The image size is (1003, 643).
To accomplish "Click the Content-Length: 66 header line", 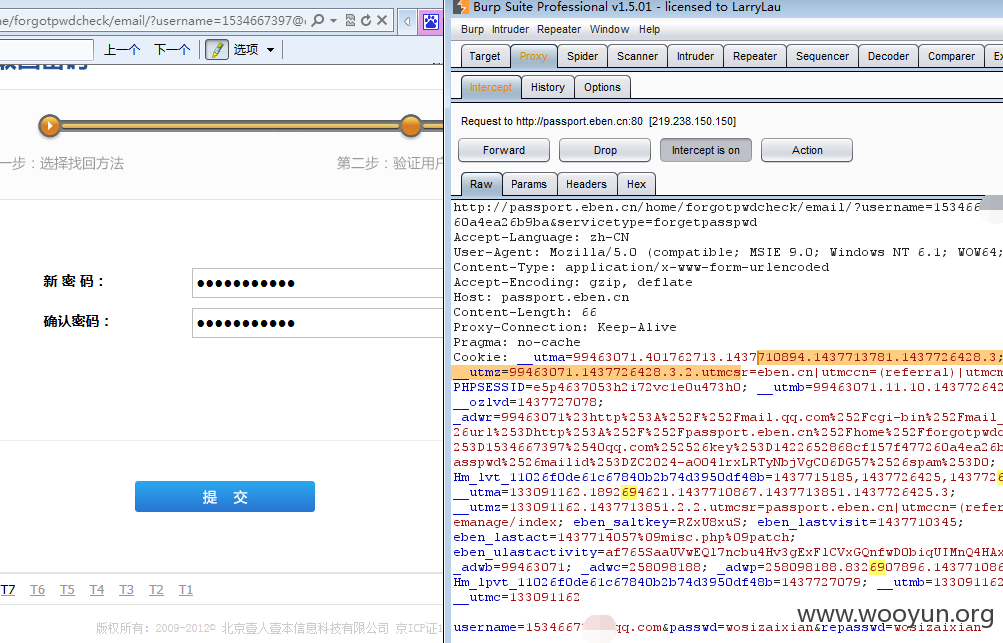I will tap(525, 312).
